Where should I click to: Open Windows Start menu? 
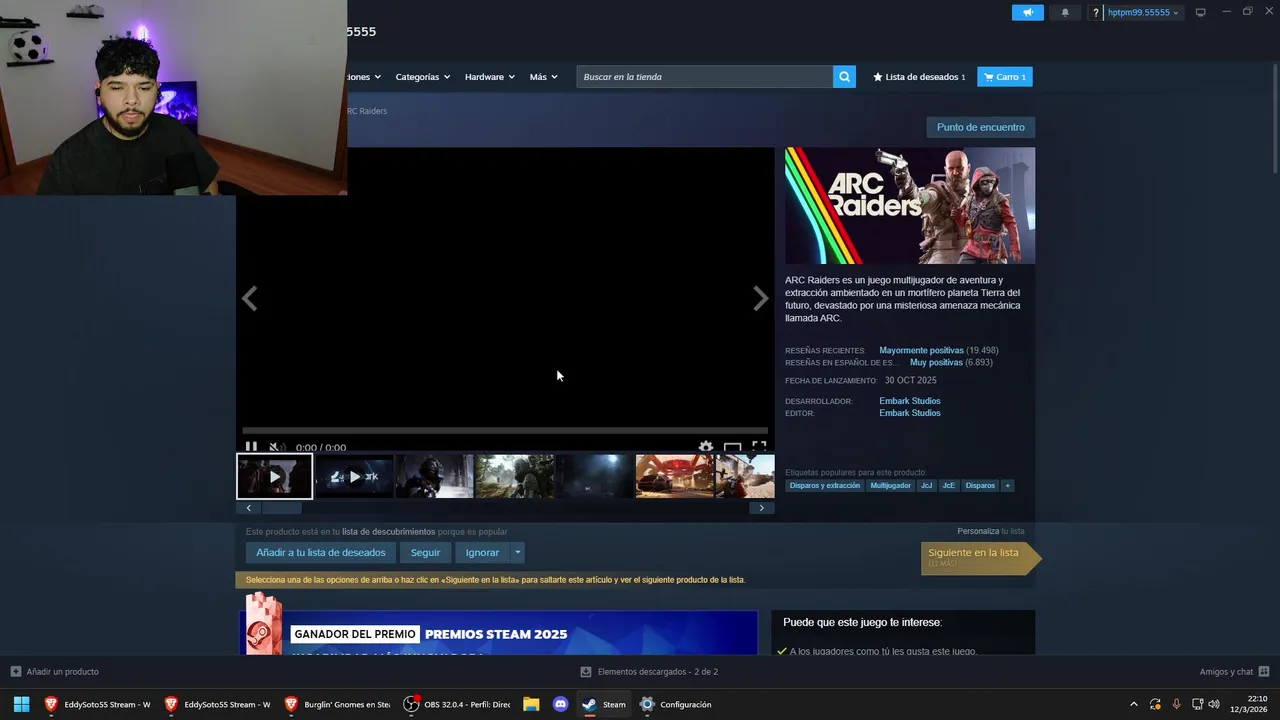pos(21,704)
